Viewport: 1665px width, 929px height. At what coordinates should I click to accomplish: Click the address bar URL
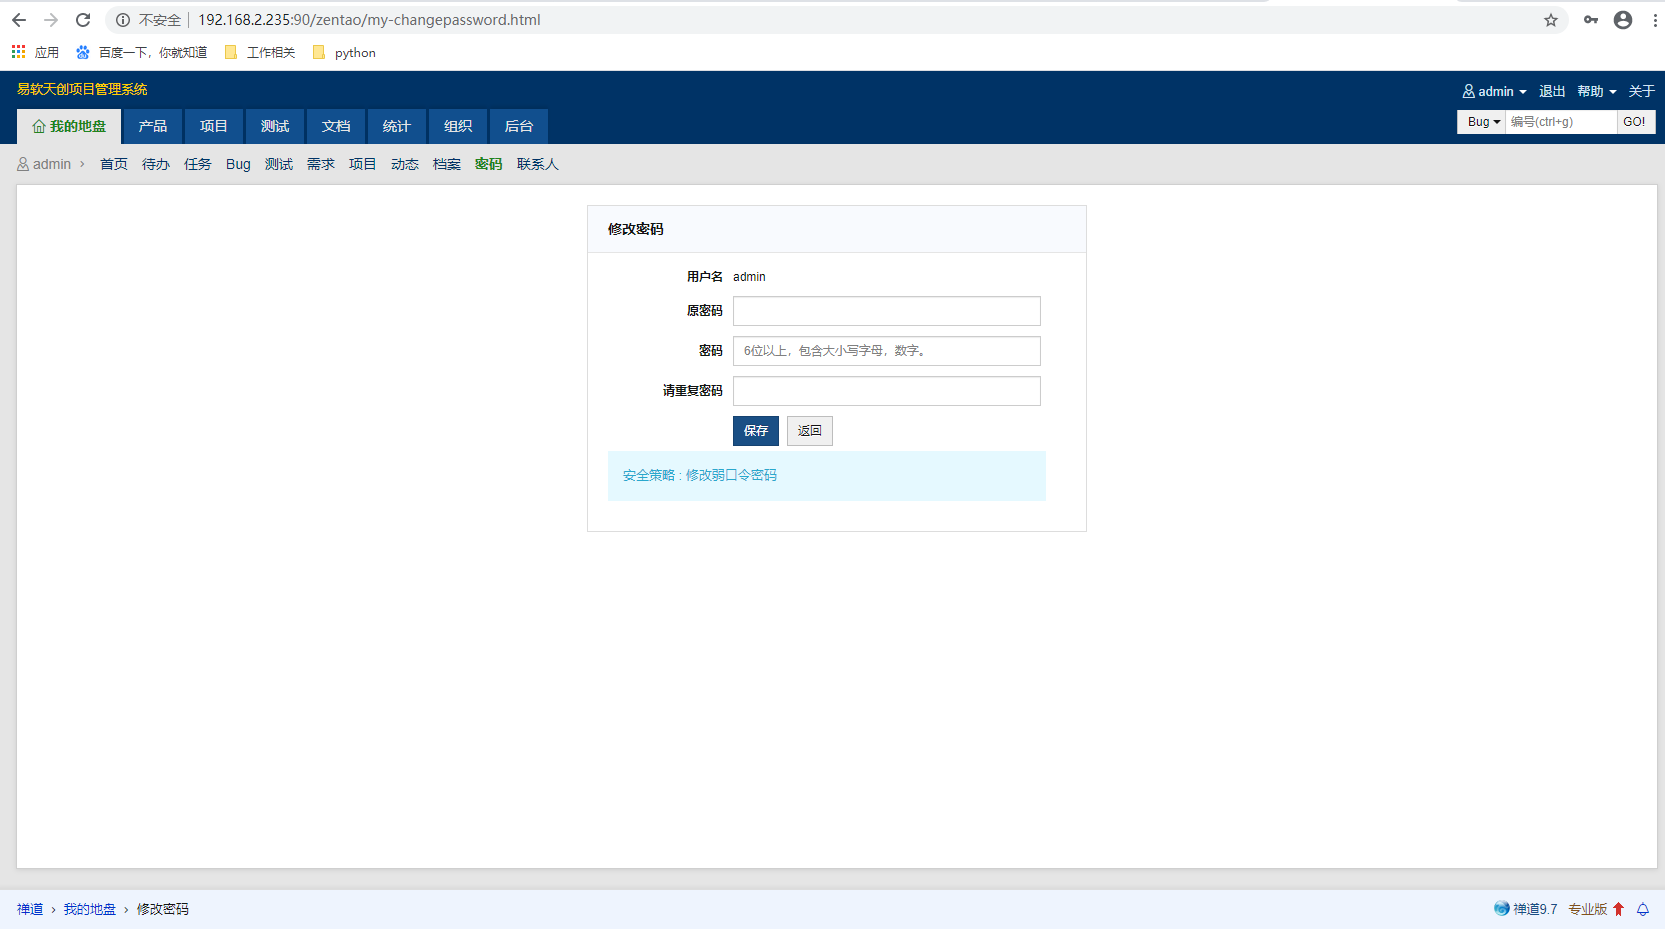pos(369,20)
